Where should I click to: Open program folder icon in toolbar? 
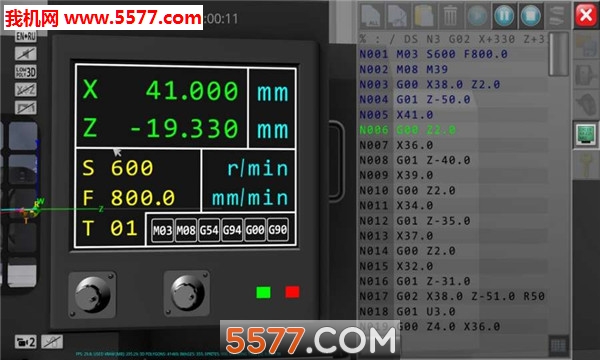click(424, 16)
